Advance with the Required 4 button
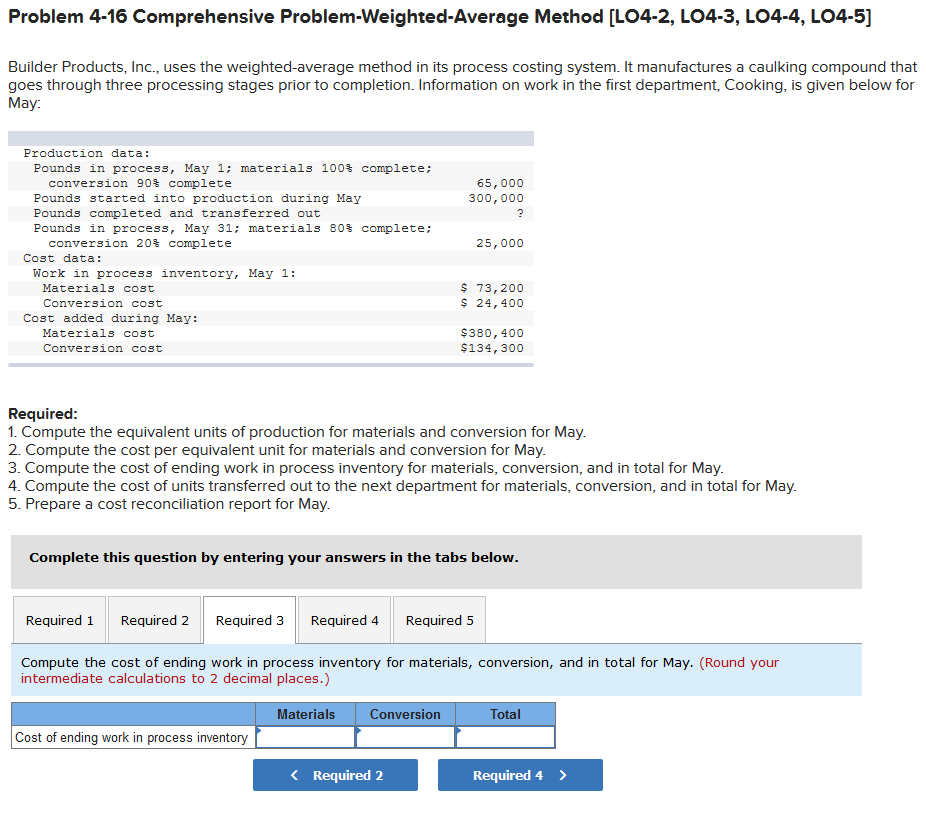This screenshot has width=926, height=814. tap(520, 775)
